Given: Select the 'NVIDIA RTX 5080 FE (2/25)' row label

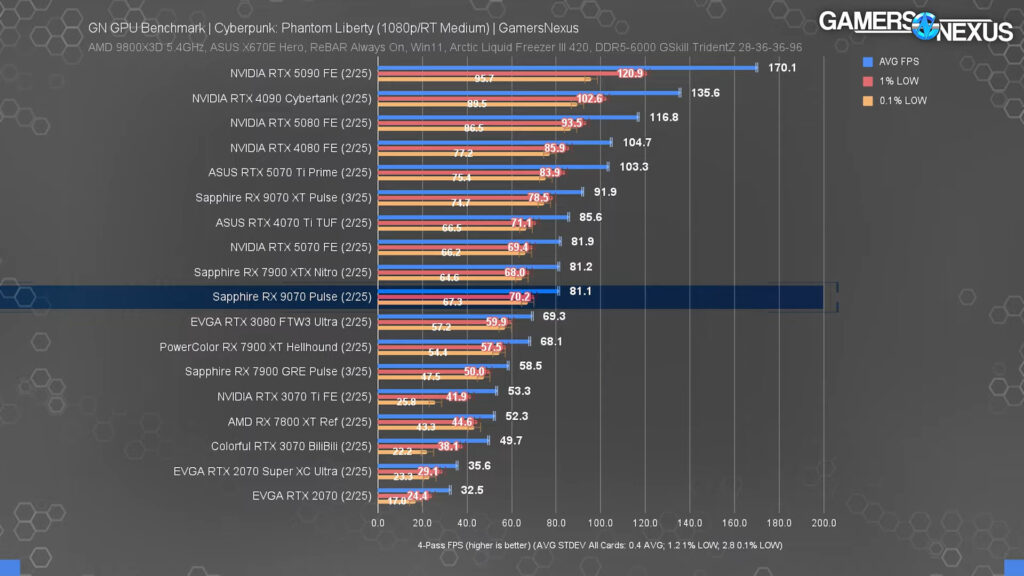Looking at the screenshot, I should tap(300, 123).
